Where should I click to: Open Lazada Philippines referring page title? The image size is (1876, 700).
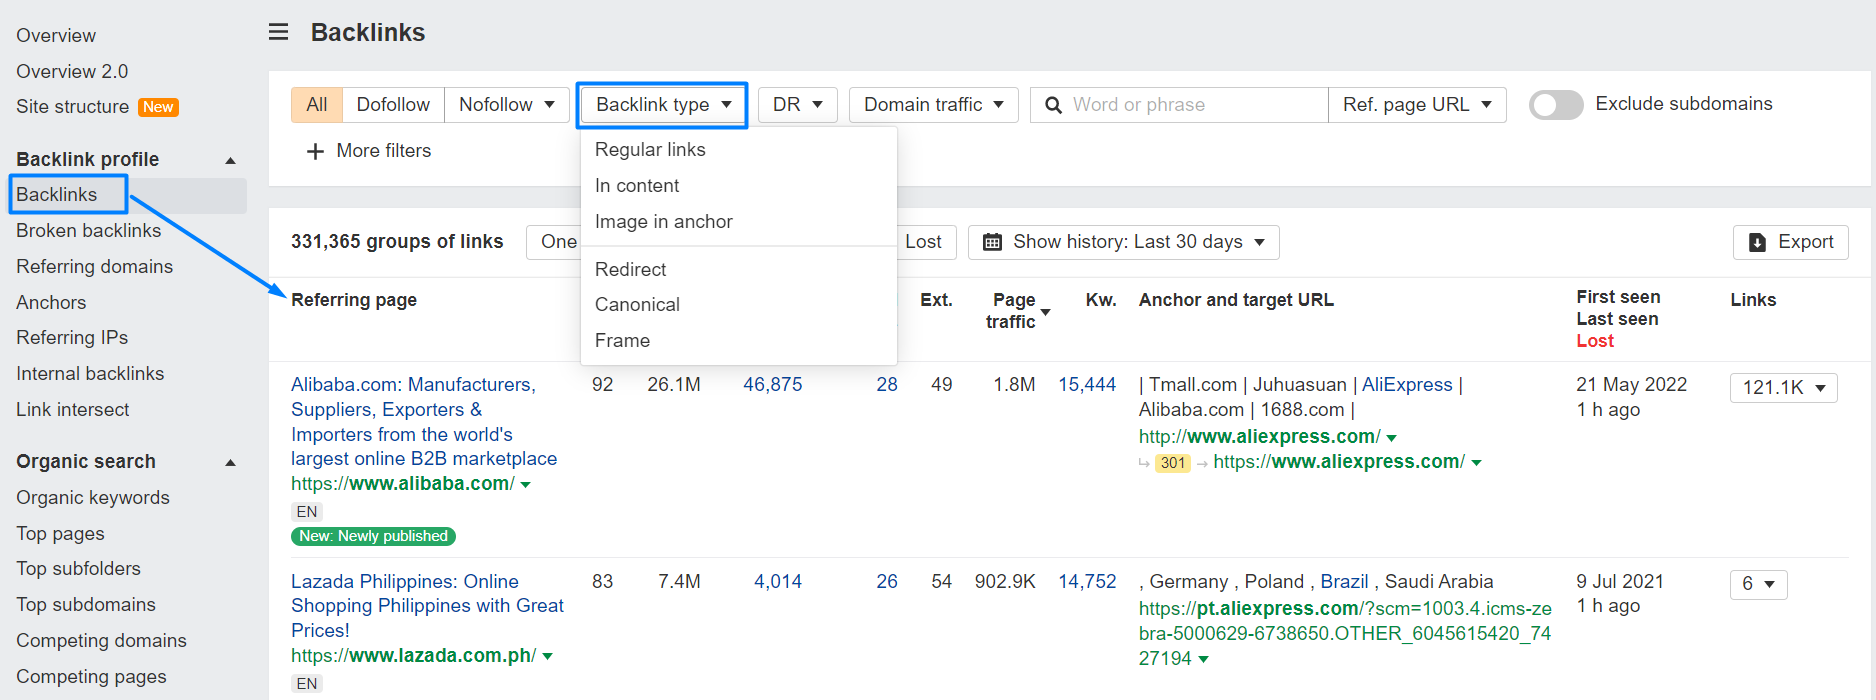tap(427, 606)
